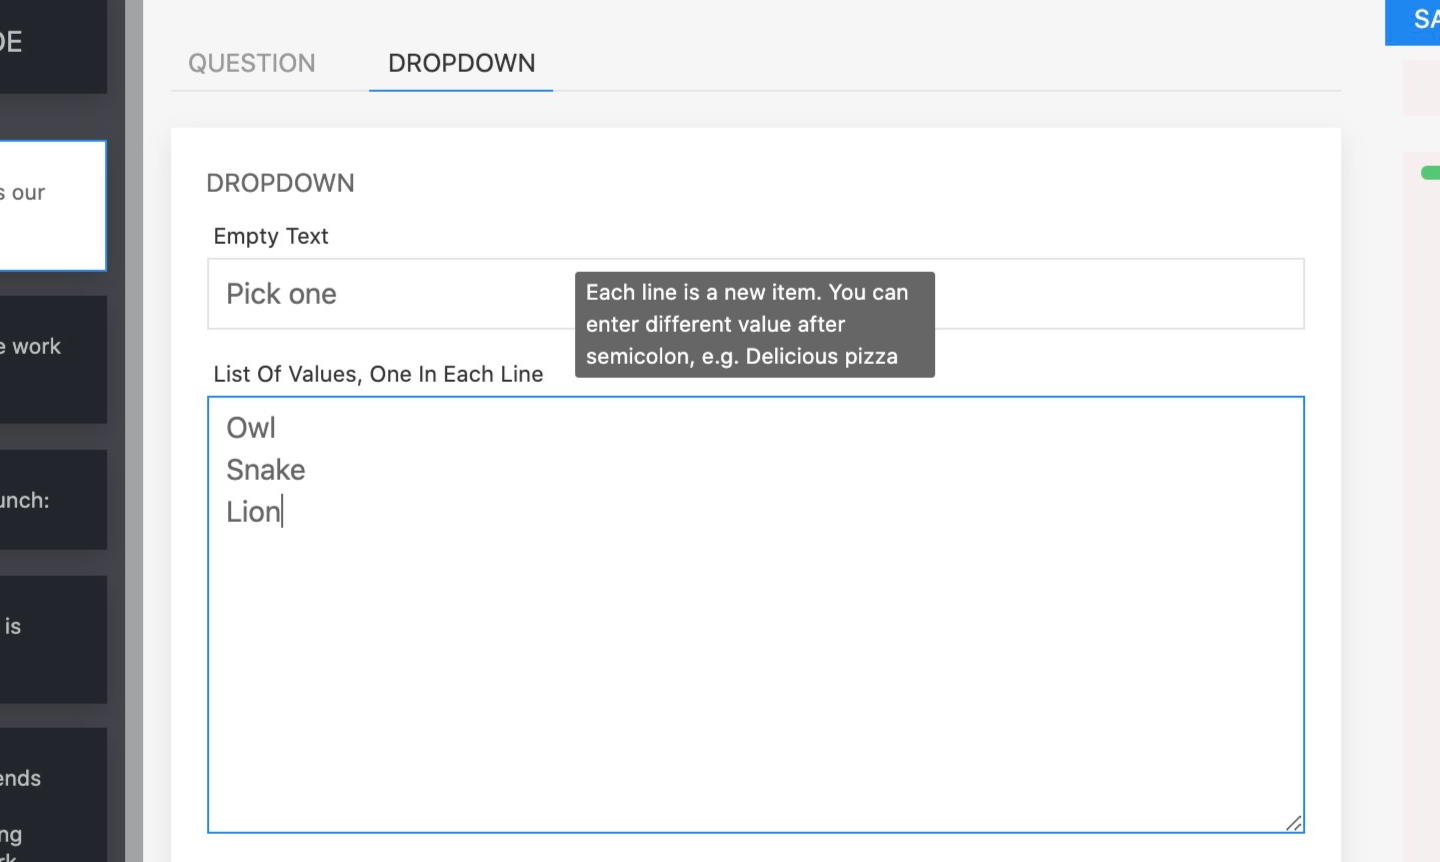Toggle the green switch at the right edge
Viewport: 1440px width, 862px height.
point(1431,173)
